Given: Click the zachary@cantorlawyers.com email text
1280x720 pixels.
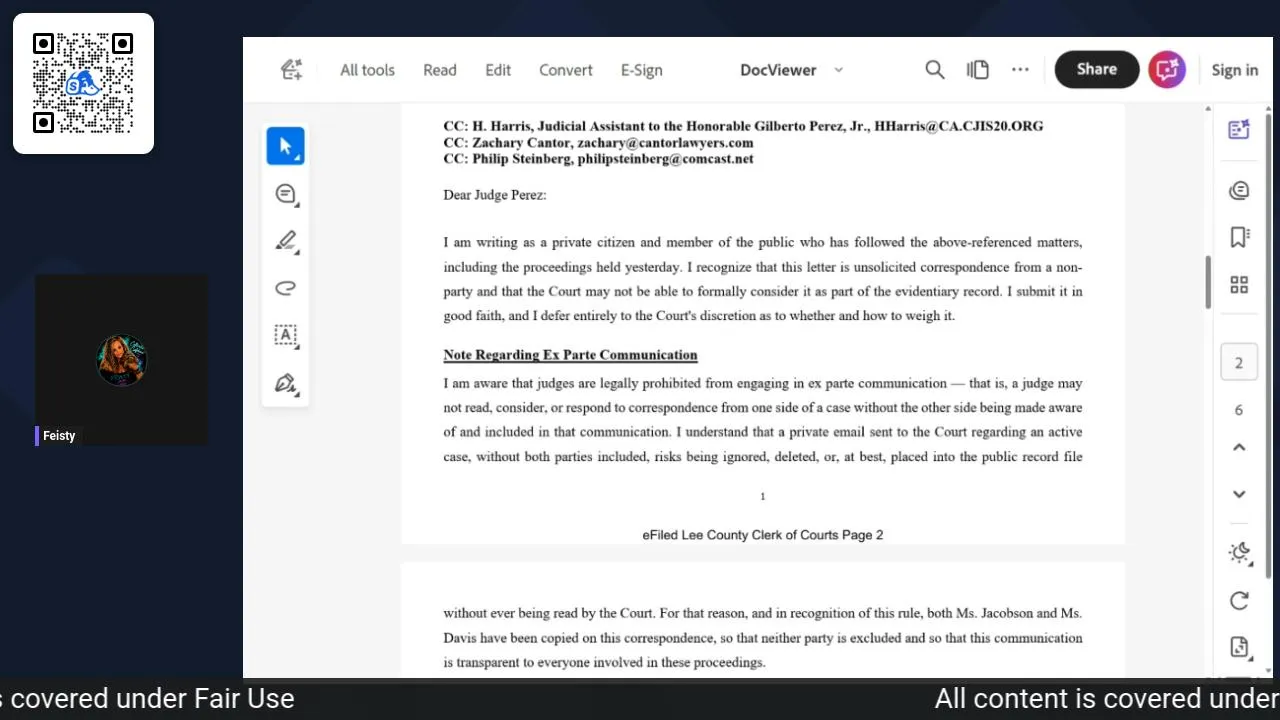Looking at the screenshot, I should click(665, 143).
